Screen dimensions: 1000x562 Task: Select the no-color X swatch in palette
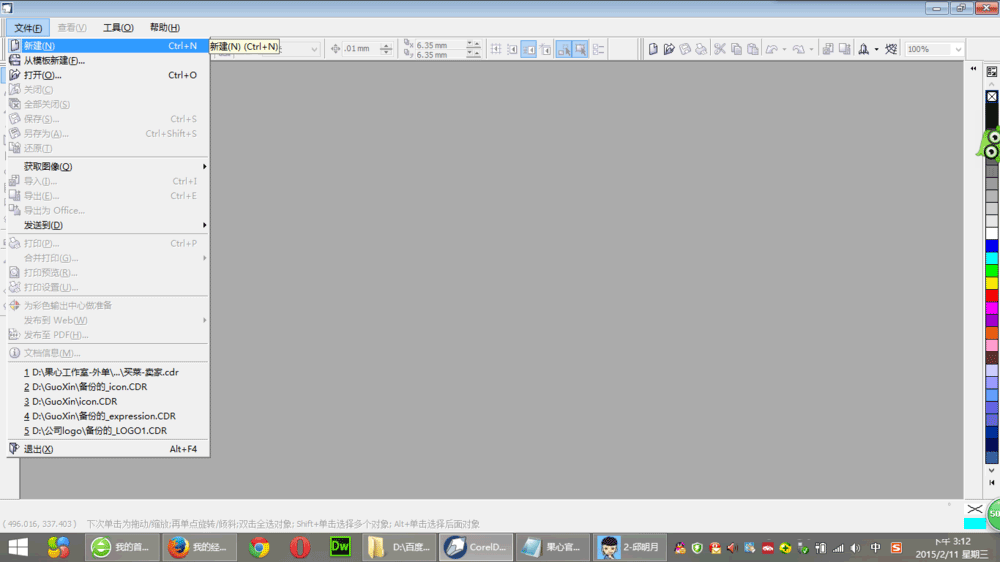coord(992,96)
